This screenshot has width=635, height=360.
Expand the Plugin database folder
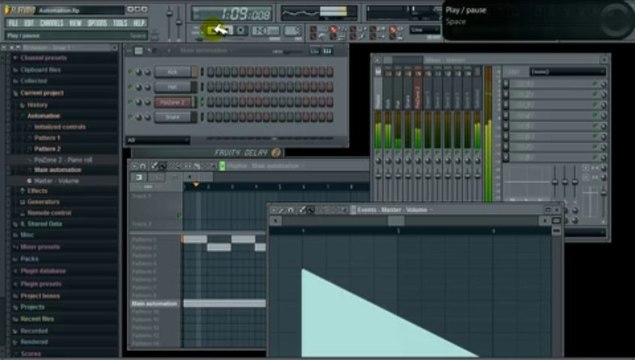pos(43,271)
